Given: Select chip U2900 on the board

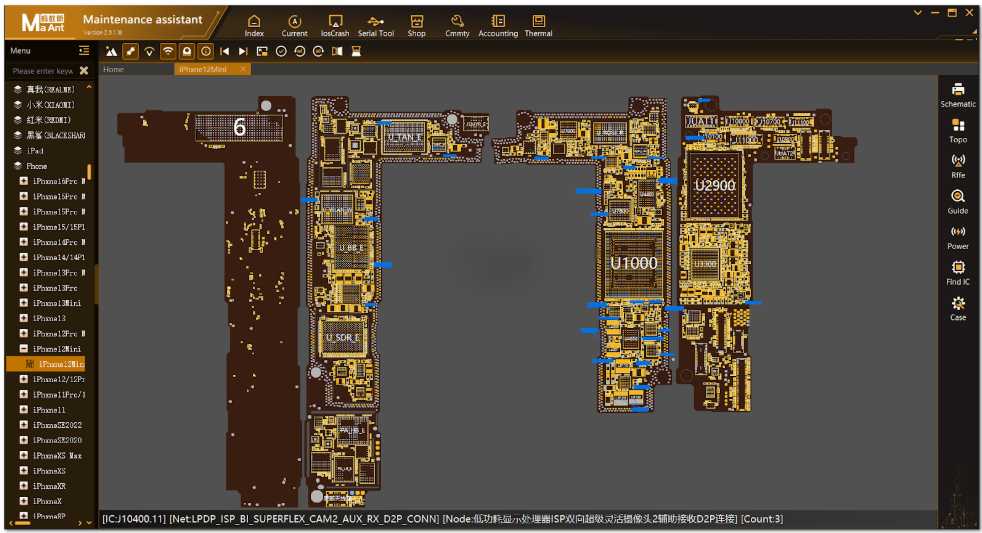Looking at the screenshot, I should pyautogui.click(x=715, y=185).
